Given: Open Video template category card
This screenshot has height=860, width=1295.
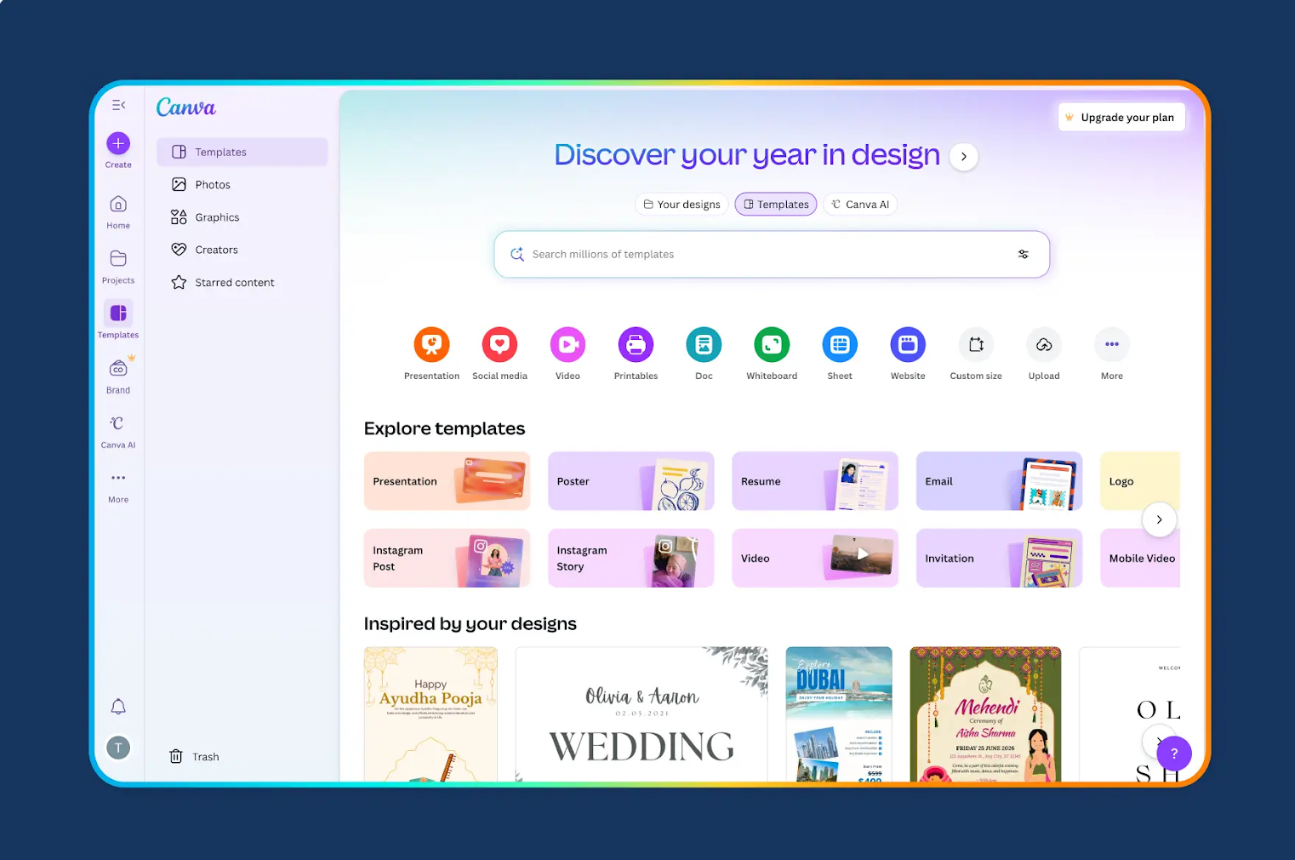Looking at the screenshot, I should 815,558.
